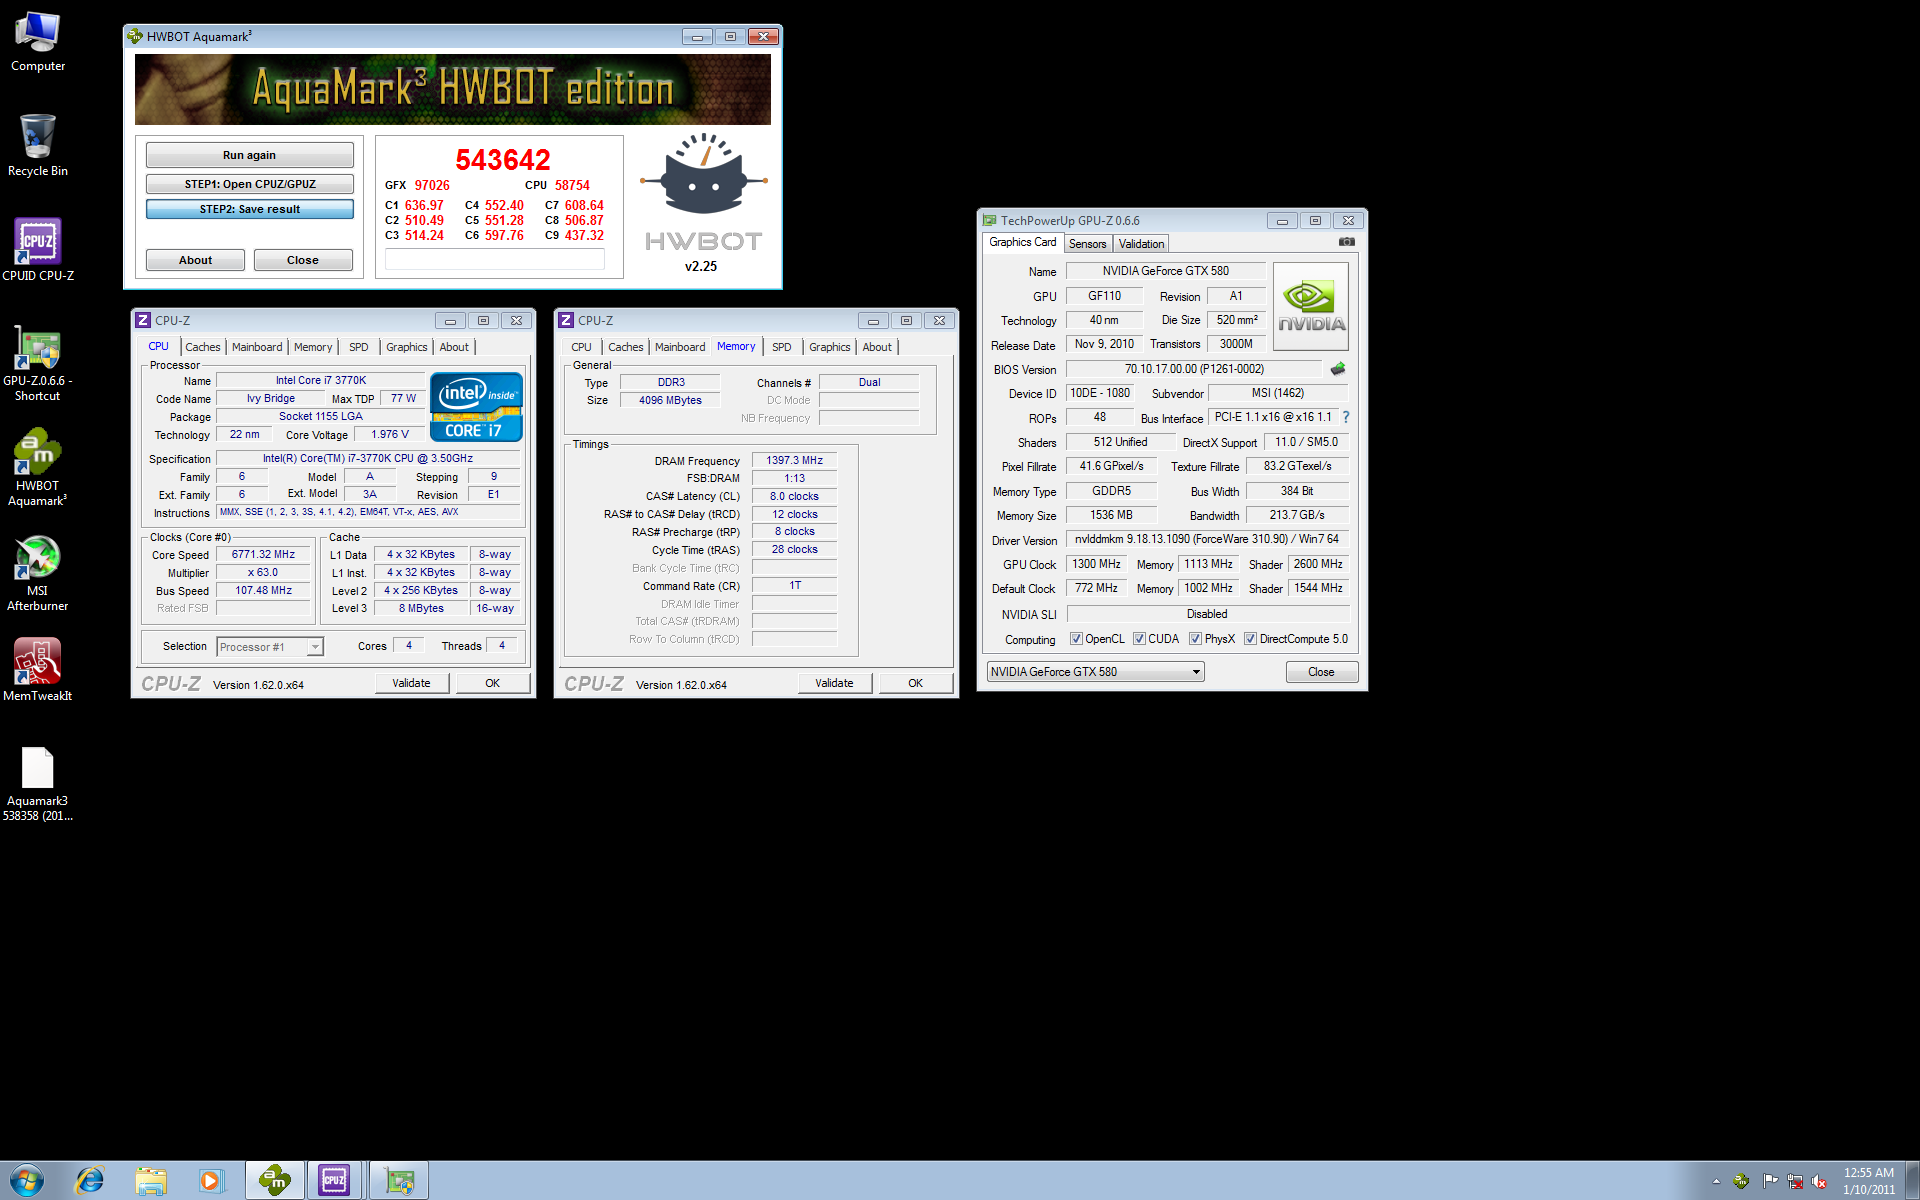Toggle the CUDA checkbox in GPU-Z

tap(1139, 639)
